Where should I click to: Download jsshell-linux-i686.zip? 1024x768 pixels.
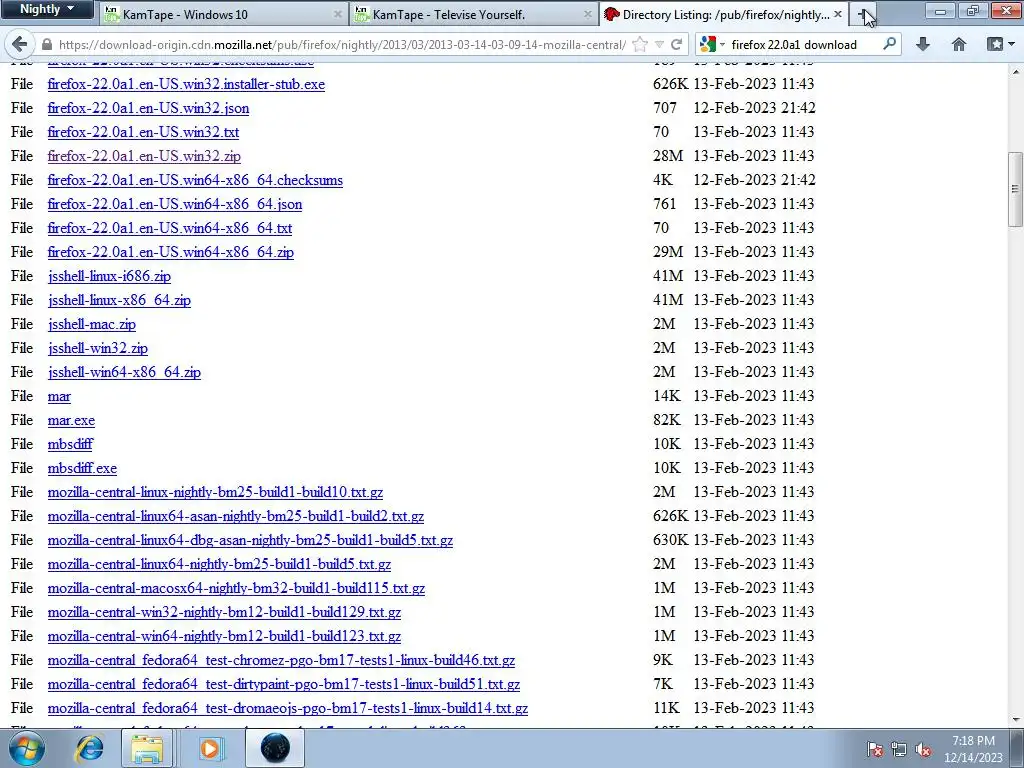(109, 276)
